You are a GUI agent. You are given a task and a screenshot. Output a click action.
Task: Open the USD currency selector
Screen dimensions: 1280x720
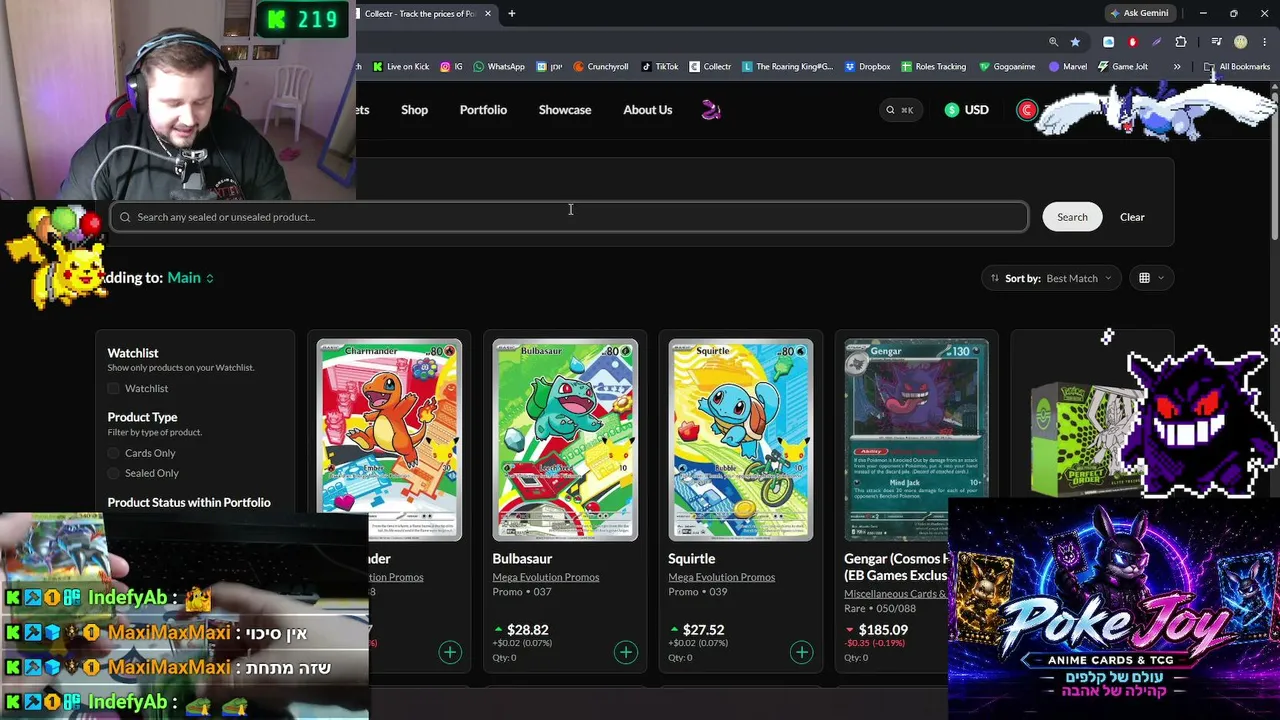pyautogui.click(x=966, y=110)
